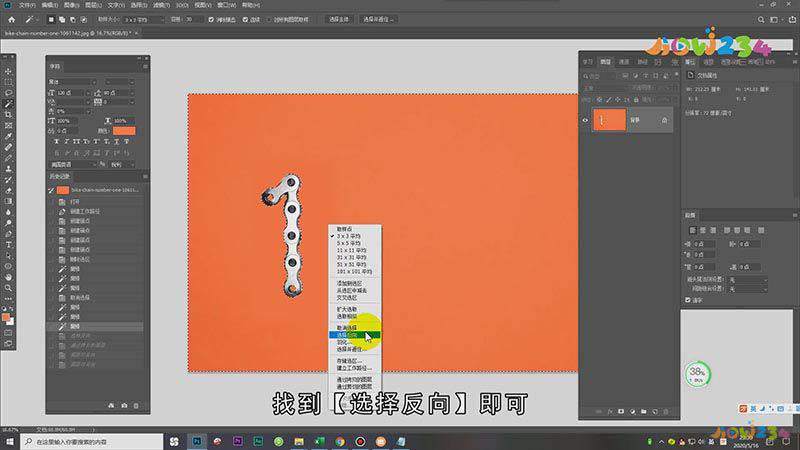Toggle Sample All Layers checkbox
This screenshot has height=450, width=800.
[x=269, y=19]
